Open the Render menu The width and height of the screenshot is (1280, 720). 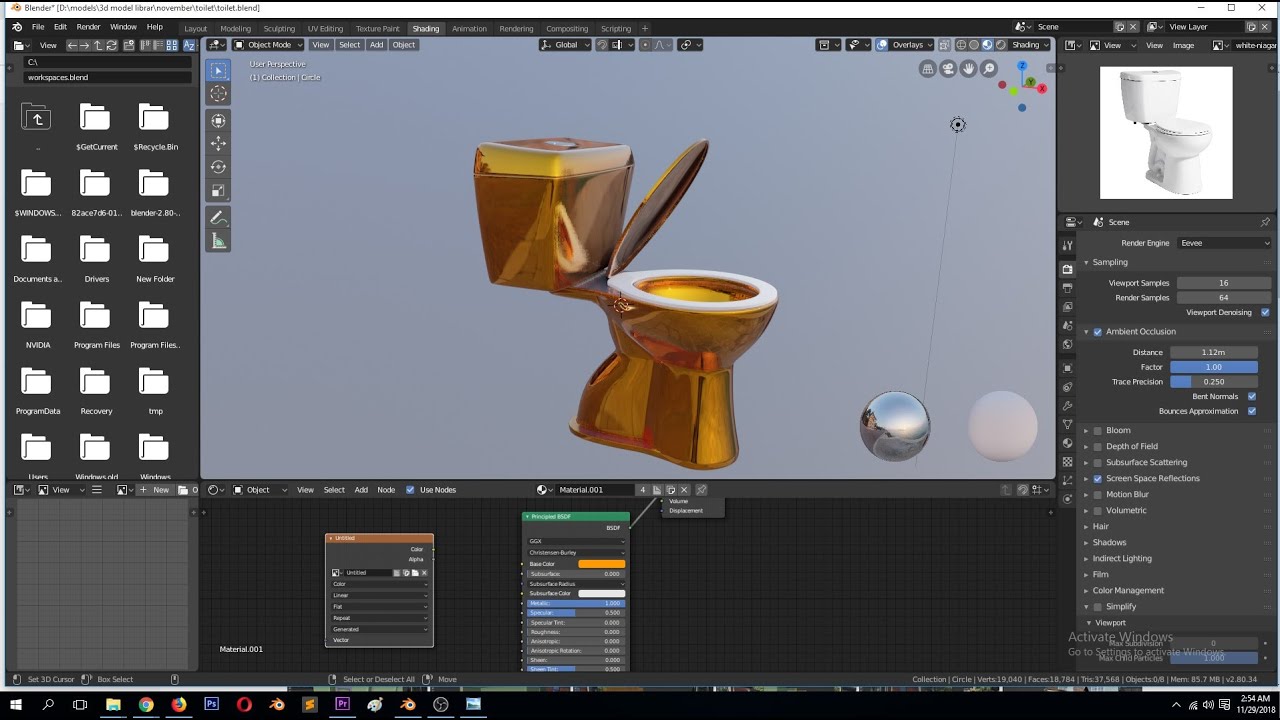(x=88, y=27)
